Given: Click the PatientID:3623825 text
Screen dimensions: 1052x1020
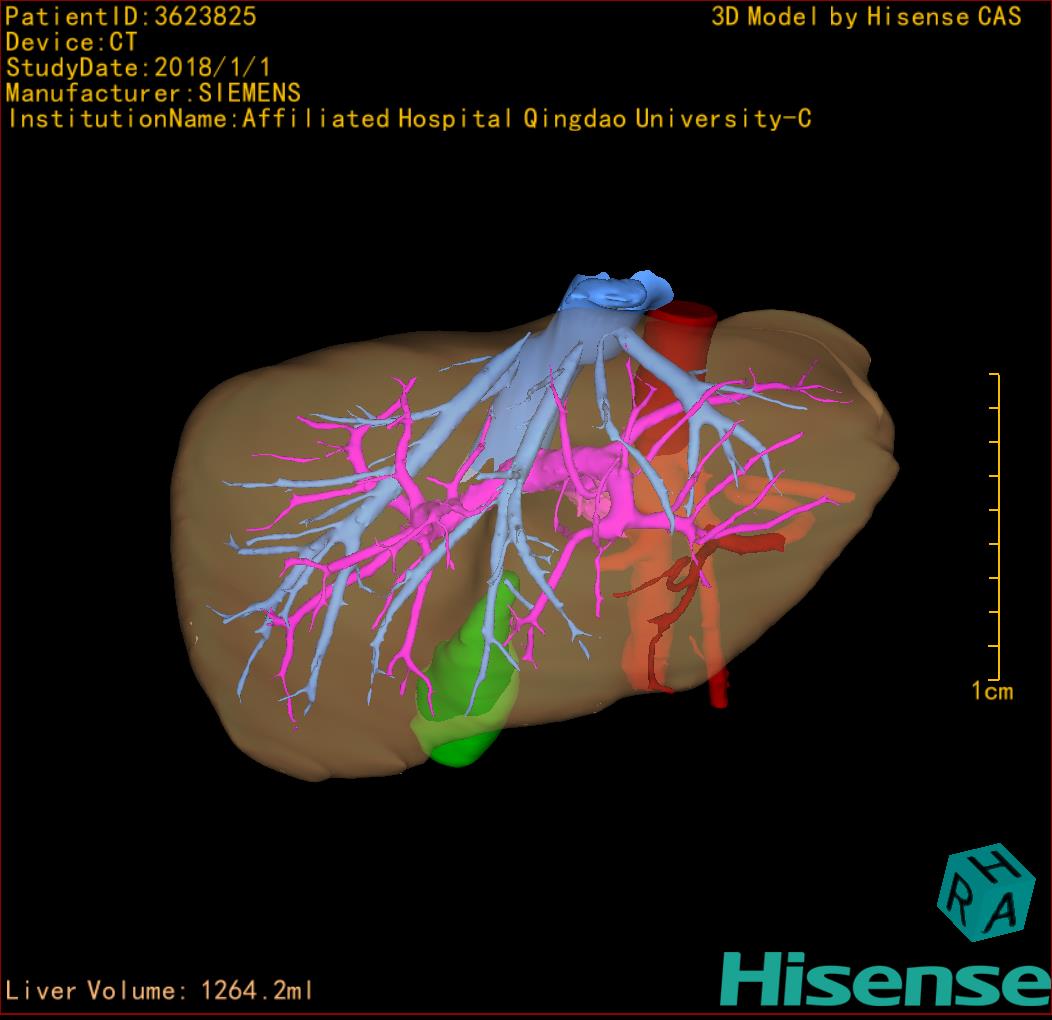Looking at the screenshot, I should coord(131,17).
